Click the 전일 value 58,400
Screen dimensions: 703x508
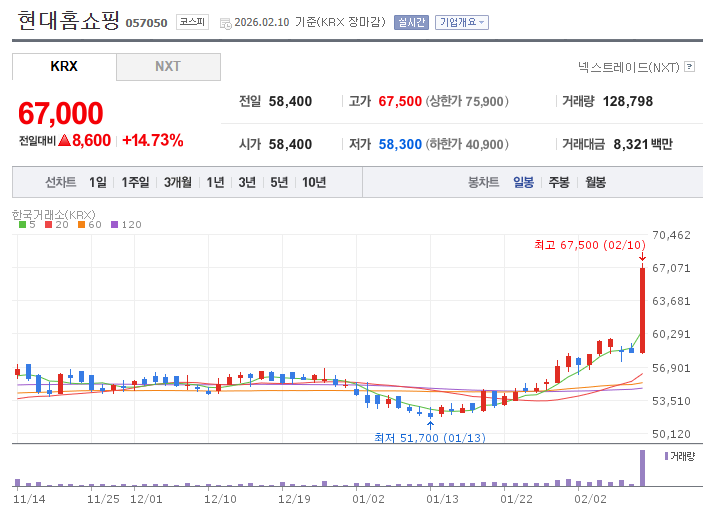pyautogui.click(x=290, y=101)
